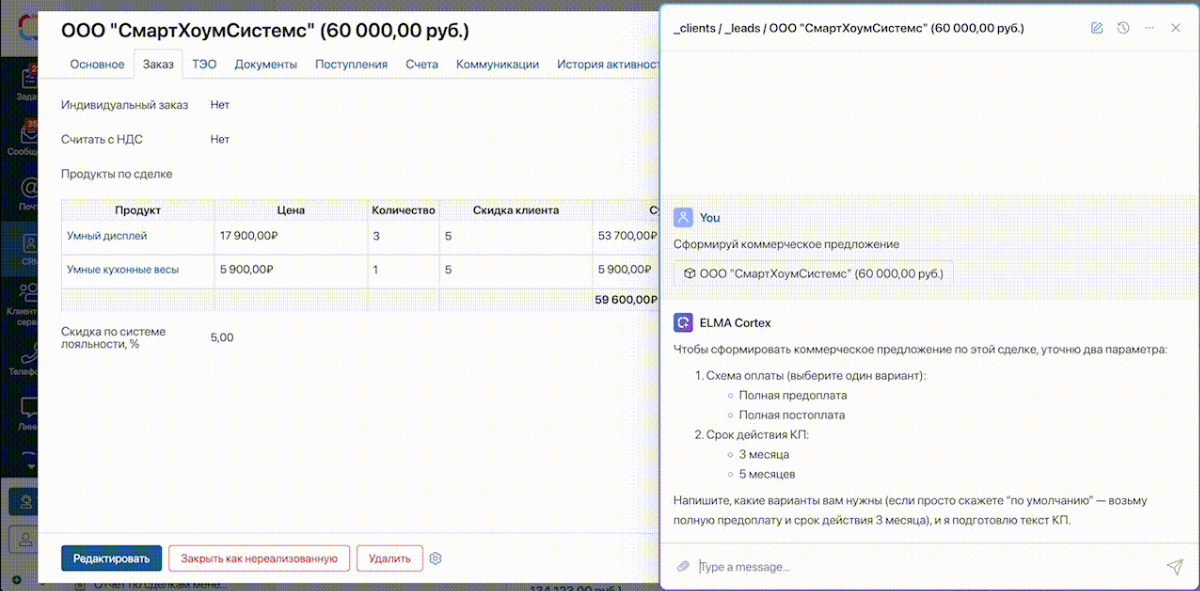Open the Поступления tab
1200x591 pixels.
coord(351,64)
